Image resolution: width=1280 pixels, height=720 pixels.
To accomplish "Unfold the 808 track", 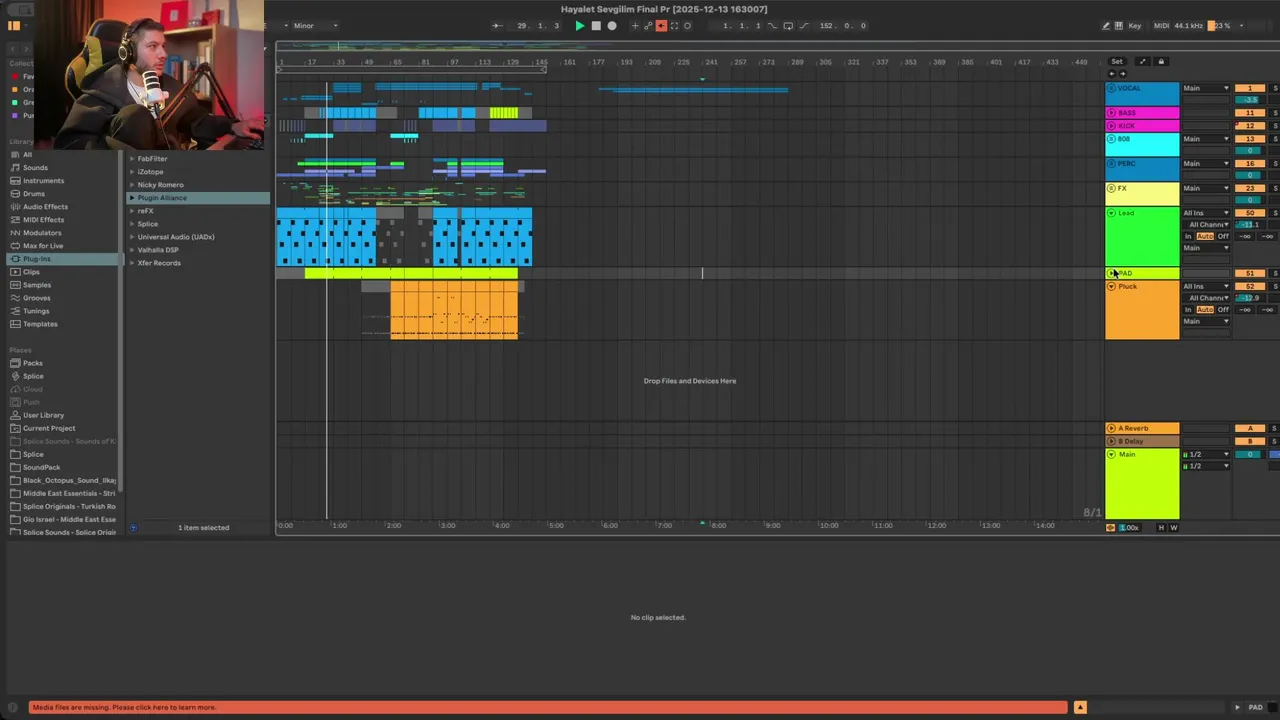I will (1111, 139).
